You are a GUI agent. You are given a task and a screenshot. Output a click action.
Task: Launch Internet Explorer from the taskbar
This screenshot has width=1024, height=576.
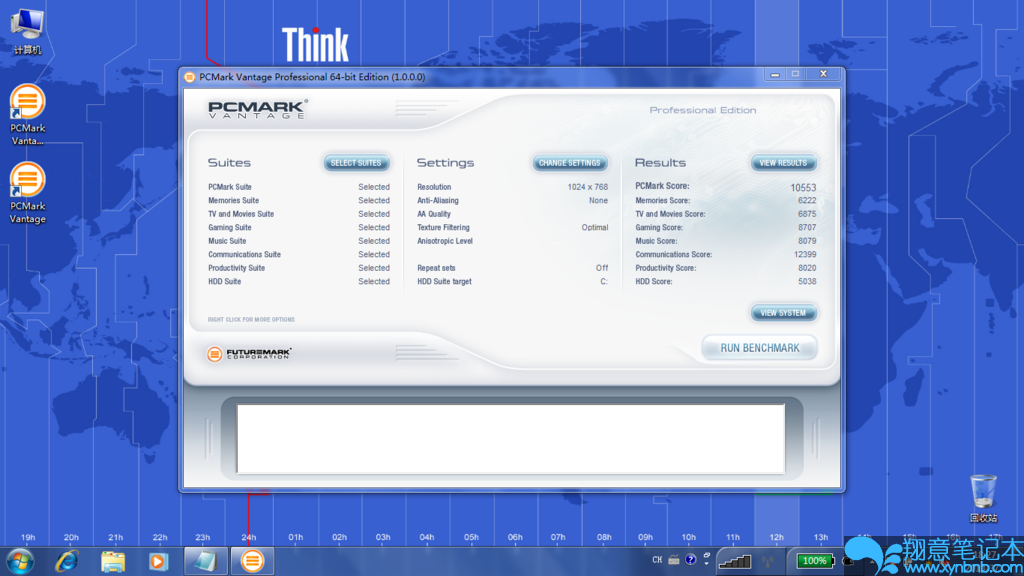point(67,561)
